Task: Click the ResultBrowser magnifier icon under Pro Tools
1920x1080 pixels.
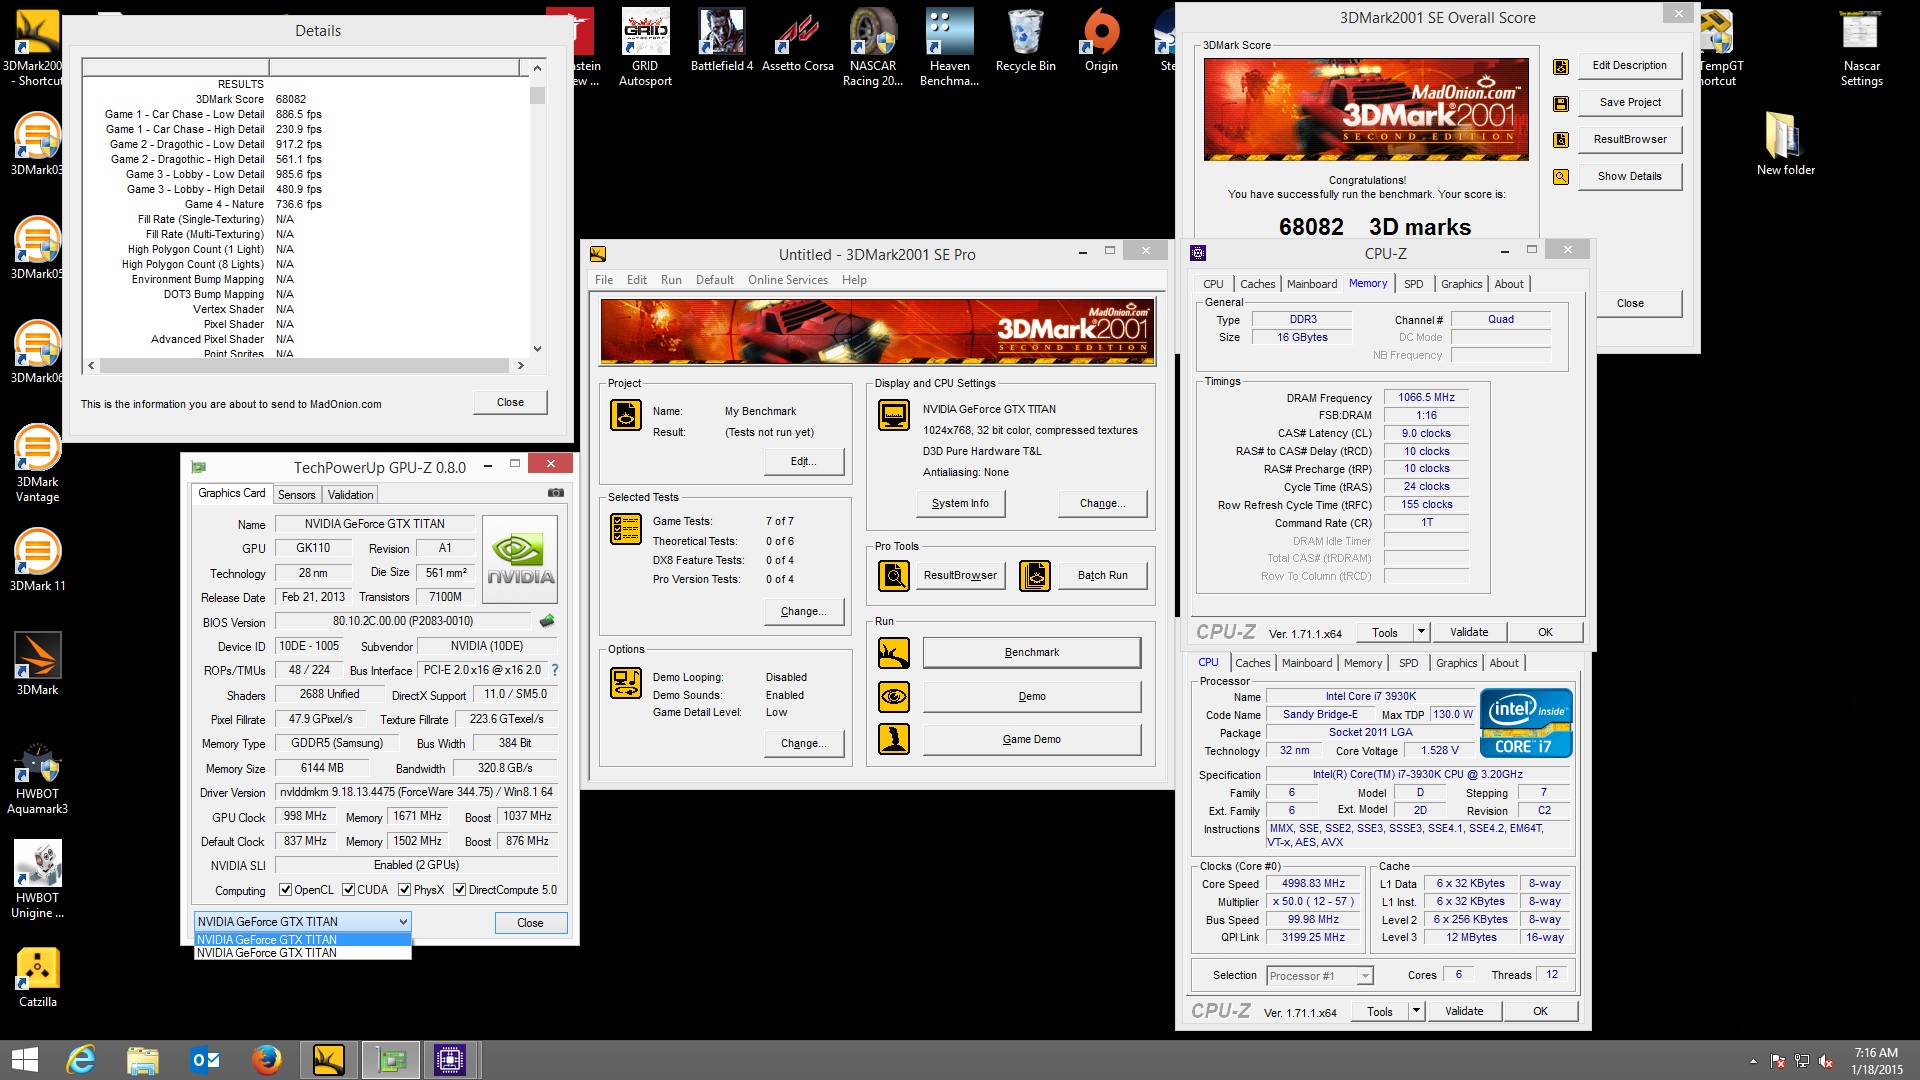Action: tap(894, 575)
